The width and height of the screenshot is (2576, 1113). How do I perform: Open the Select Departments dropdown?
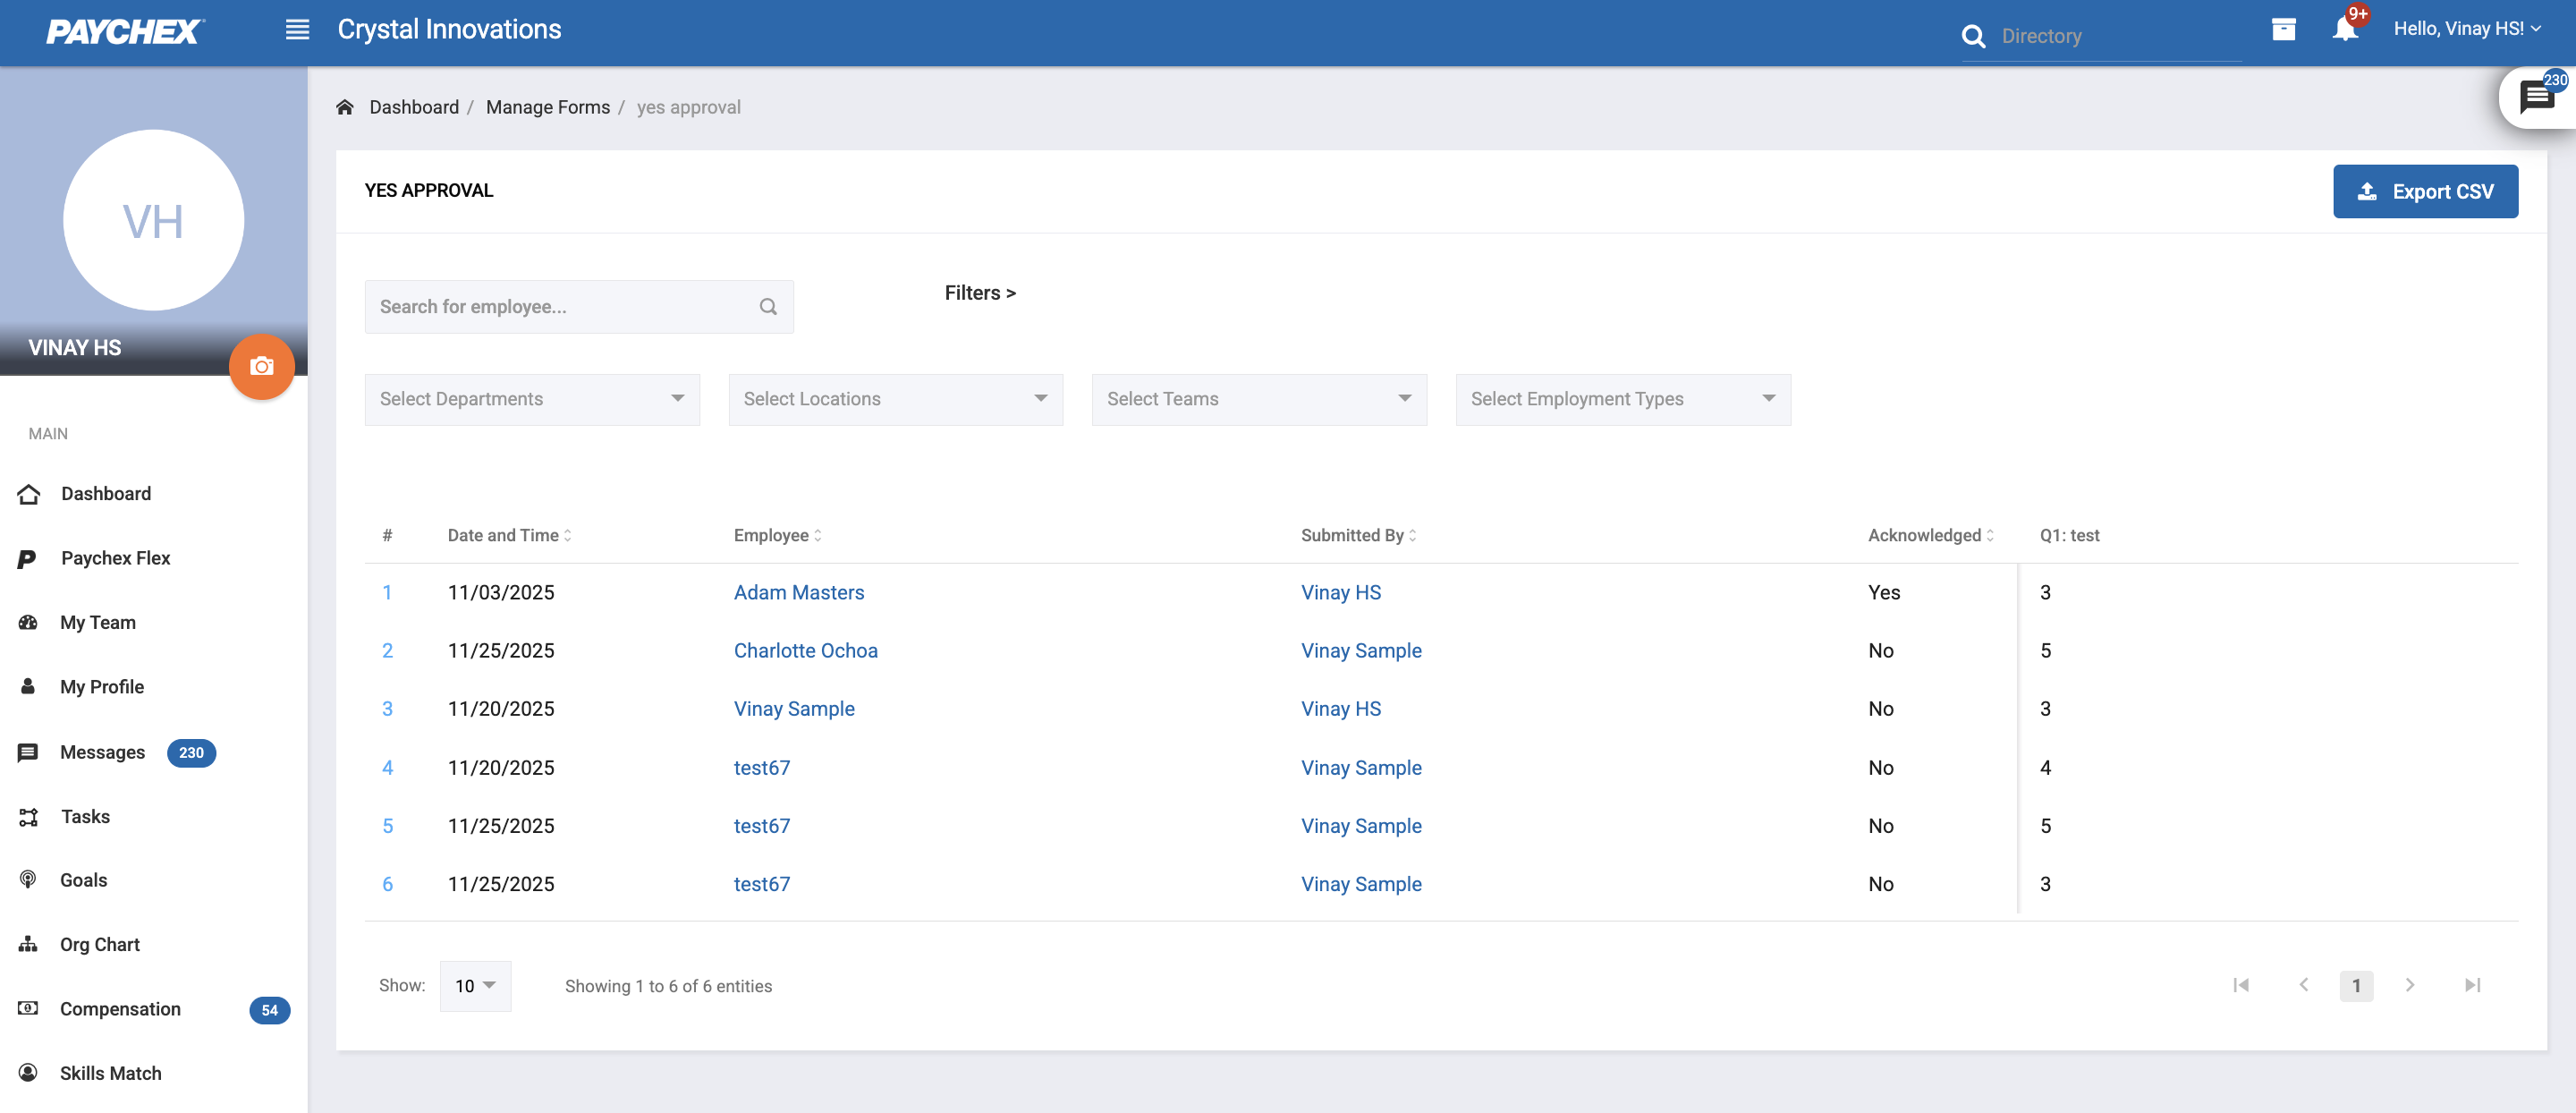(532, 399)
